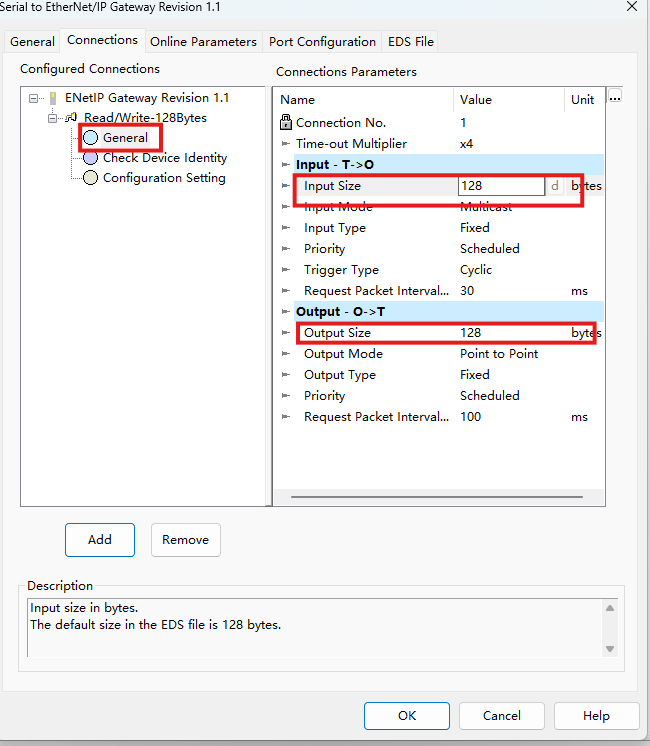Click the purple circle icon beside Check Device Identity
The width and height of the screenshot is (650, 746).
(90, 157)
